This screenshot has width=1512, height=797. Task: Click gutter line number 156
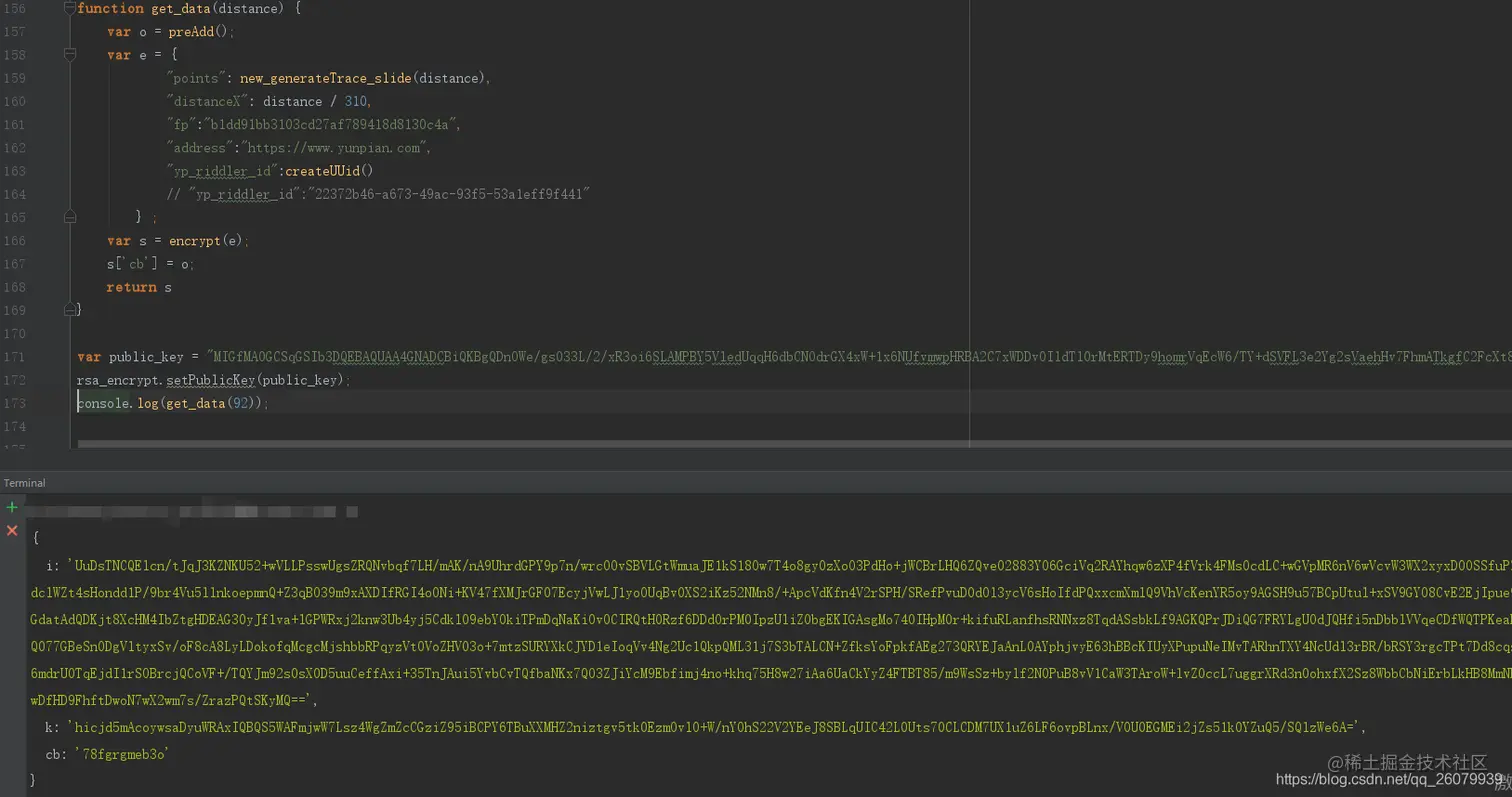coord(14,8)
